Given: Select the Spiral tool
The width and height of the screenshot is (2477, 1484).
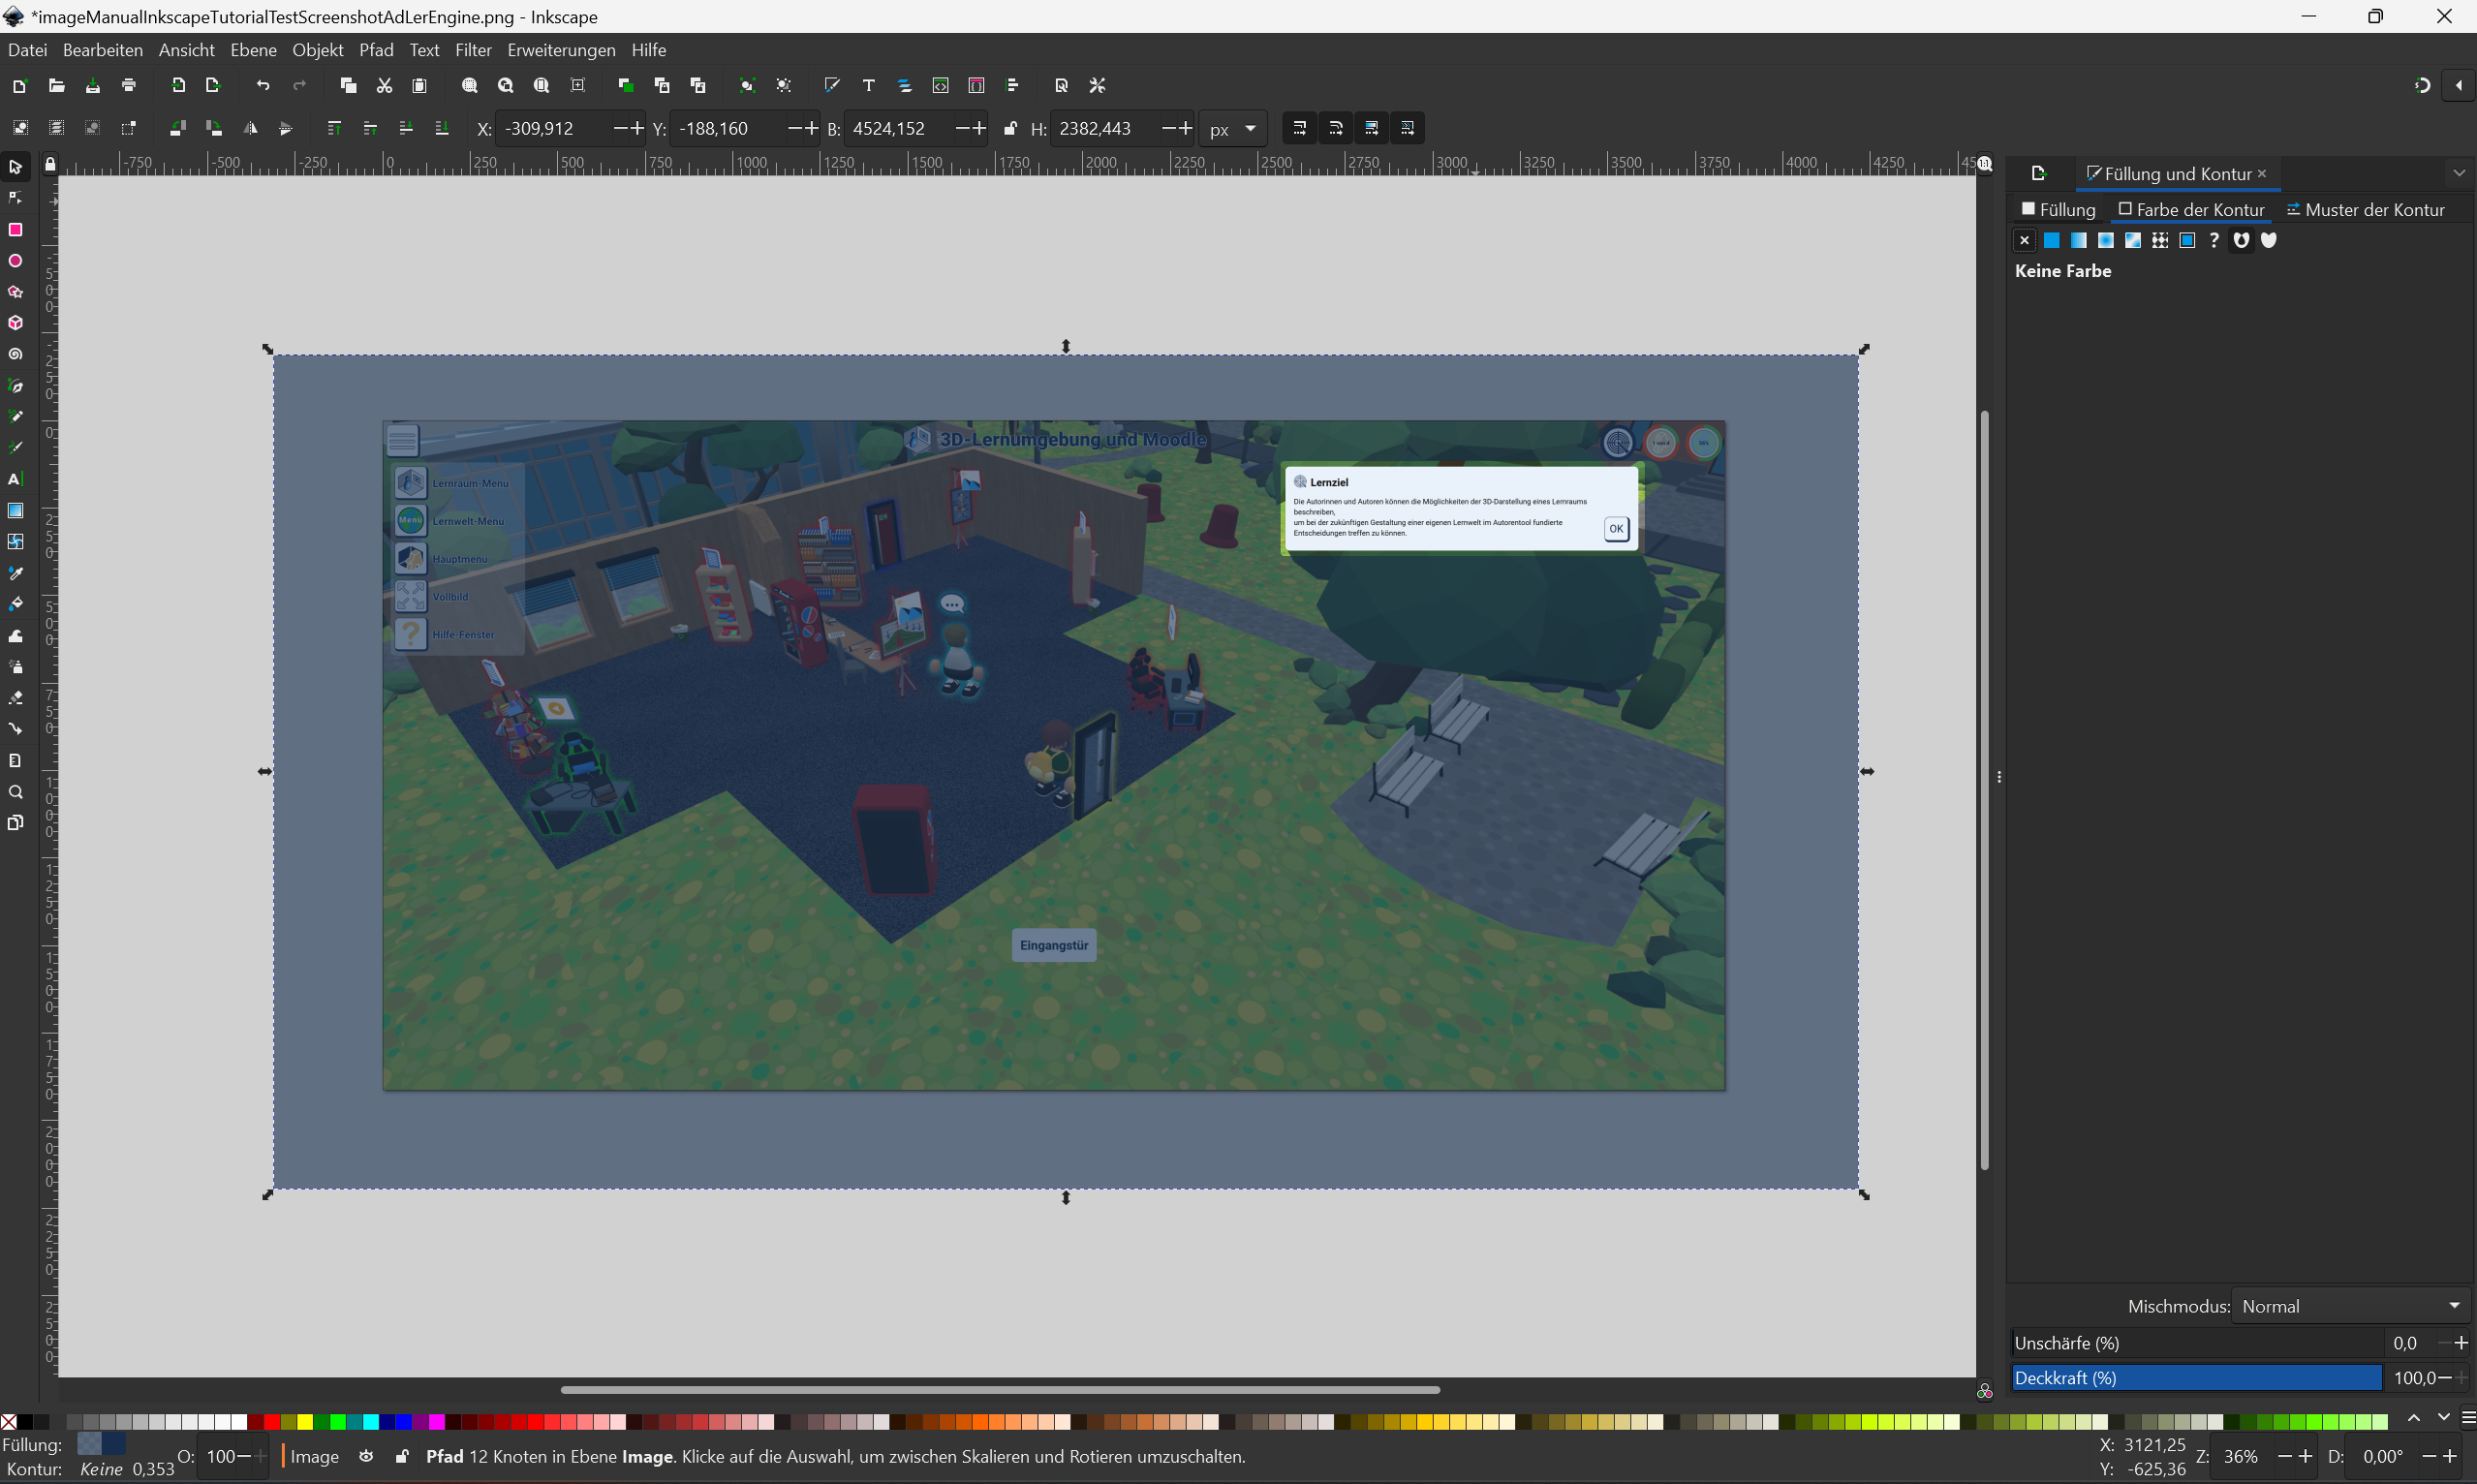Looking at the screenshot, I should click(x=15, y=355).
